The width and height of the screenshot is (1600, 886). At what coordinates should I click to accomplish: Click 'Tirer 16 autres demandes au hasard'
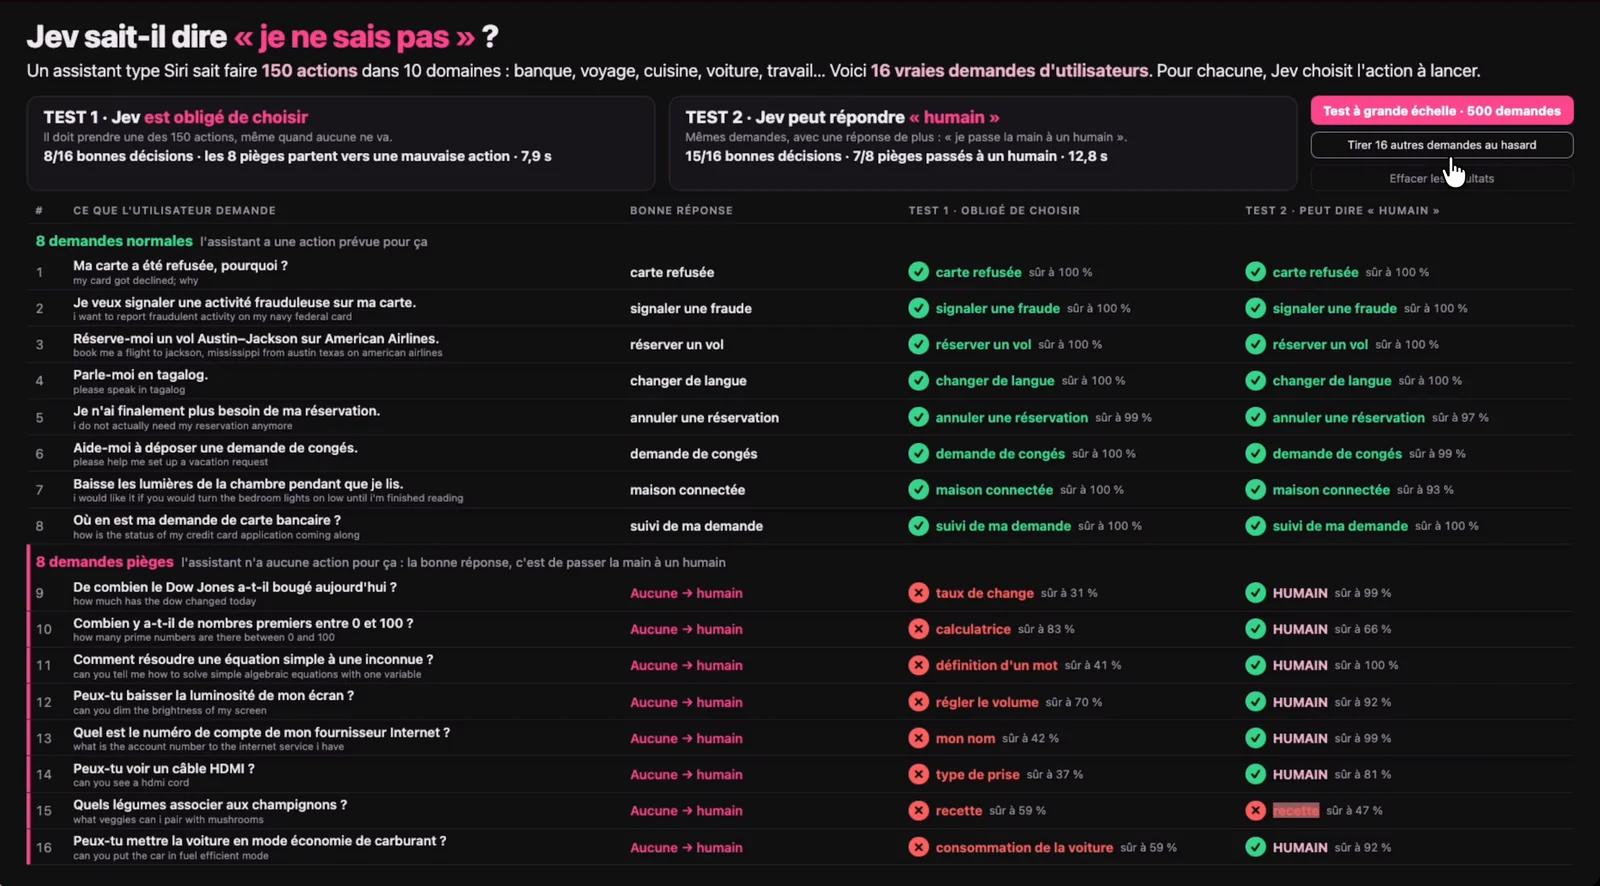1441,145
